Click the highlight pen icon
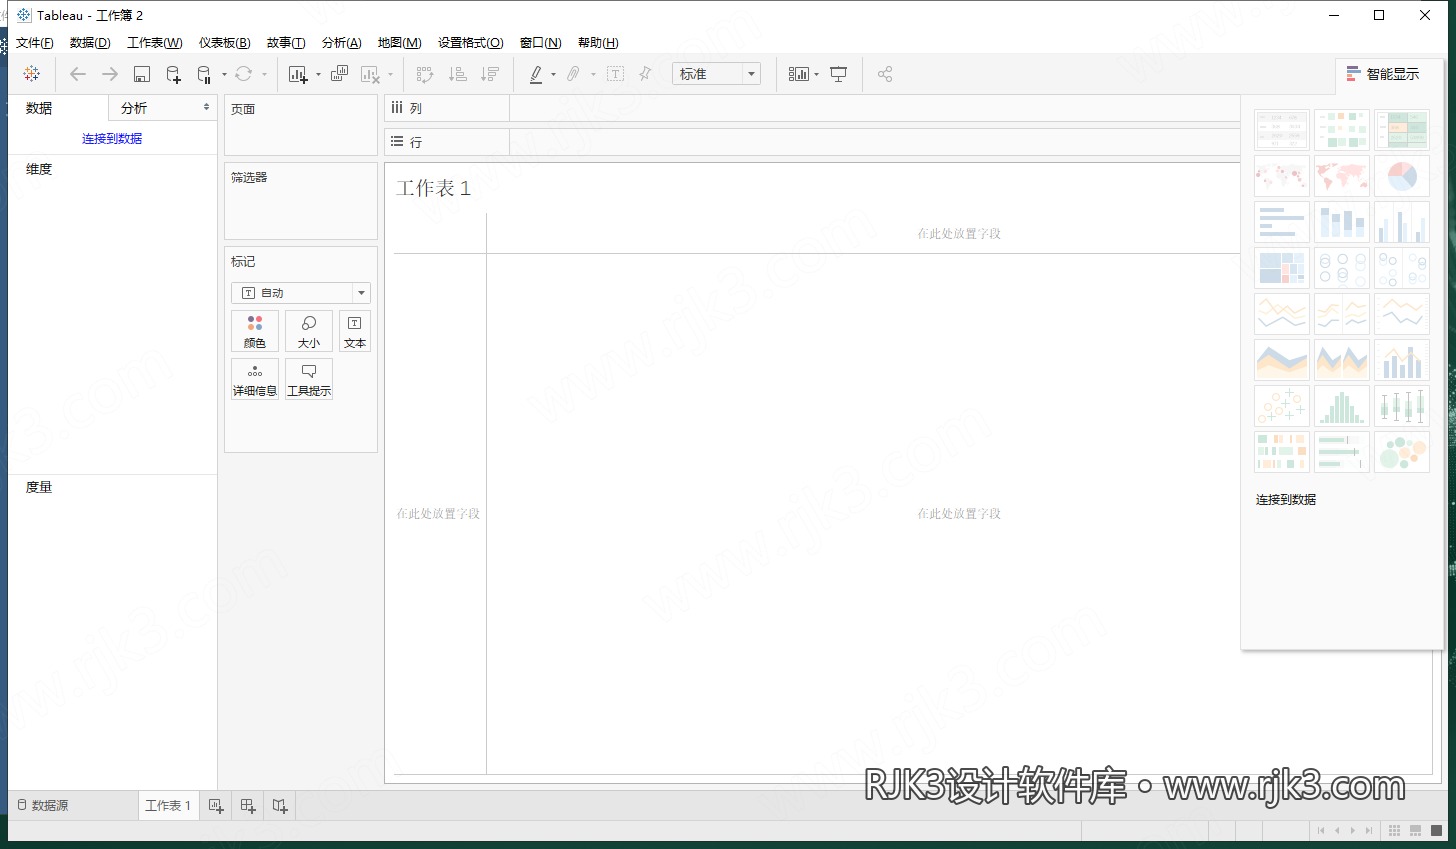The height and width of the screenshot is (849, 1456). pos(536,74)
